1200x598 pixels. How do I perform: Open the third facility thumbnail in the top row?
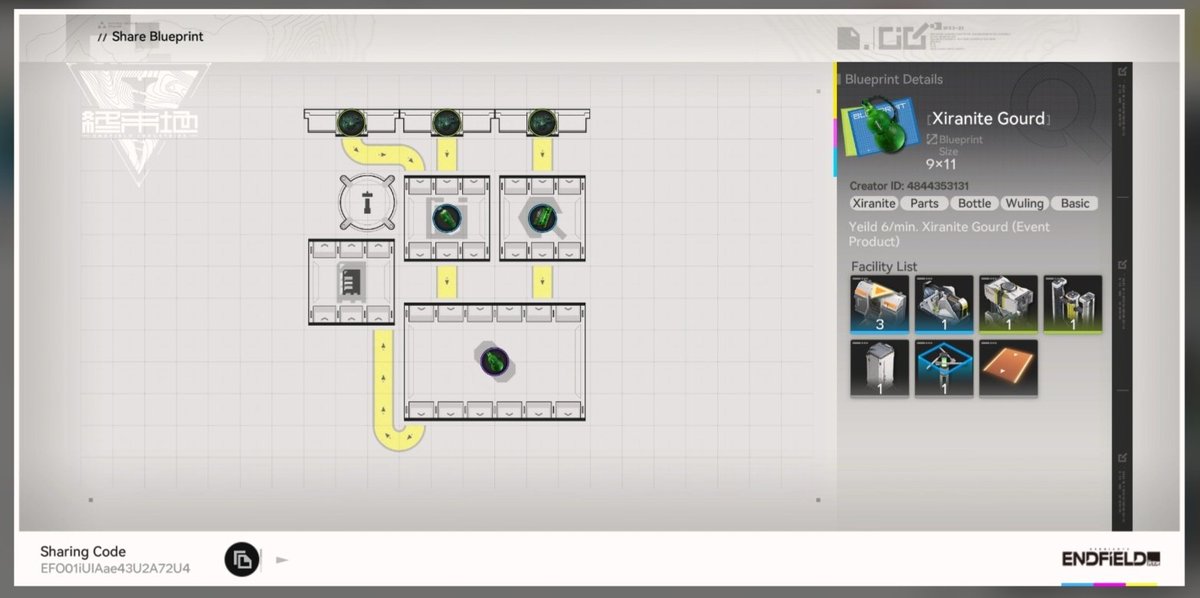coord(1008,304)
